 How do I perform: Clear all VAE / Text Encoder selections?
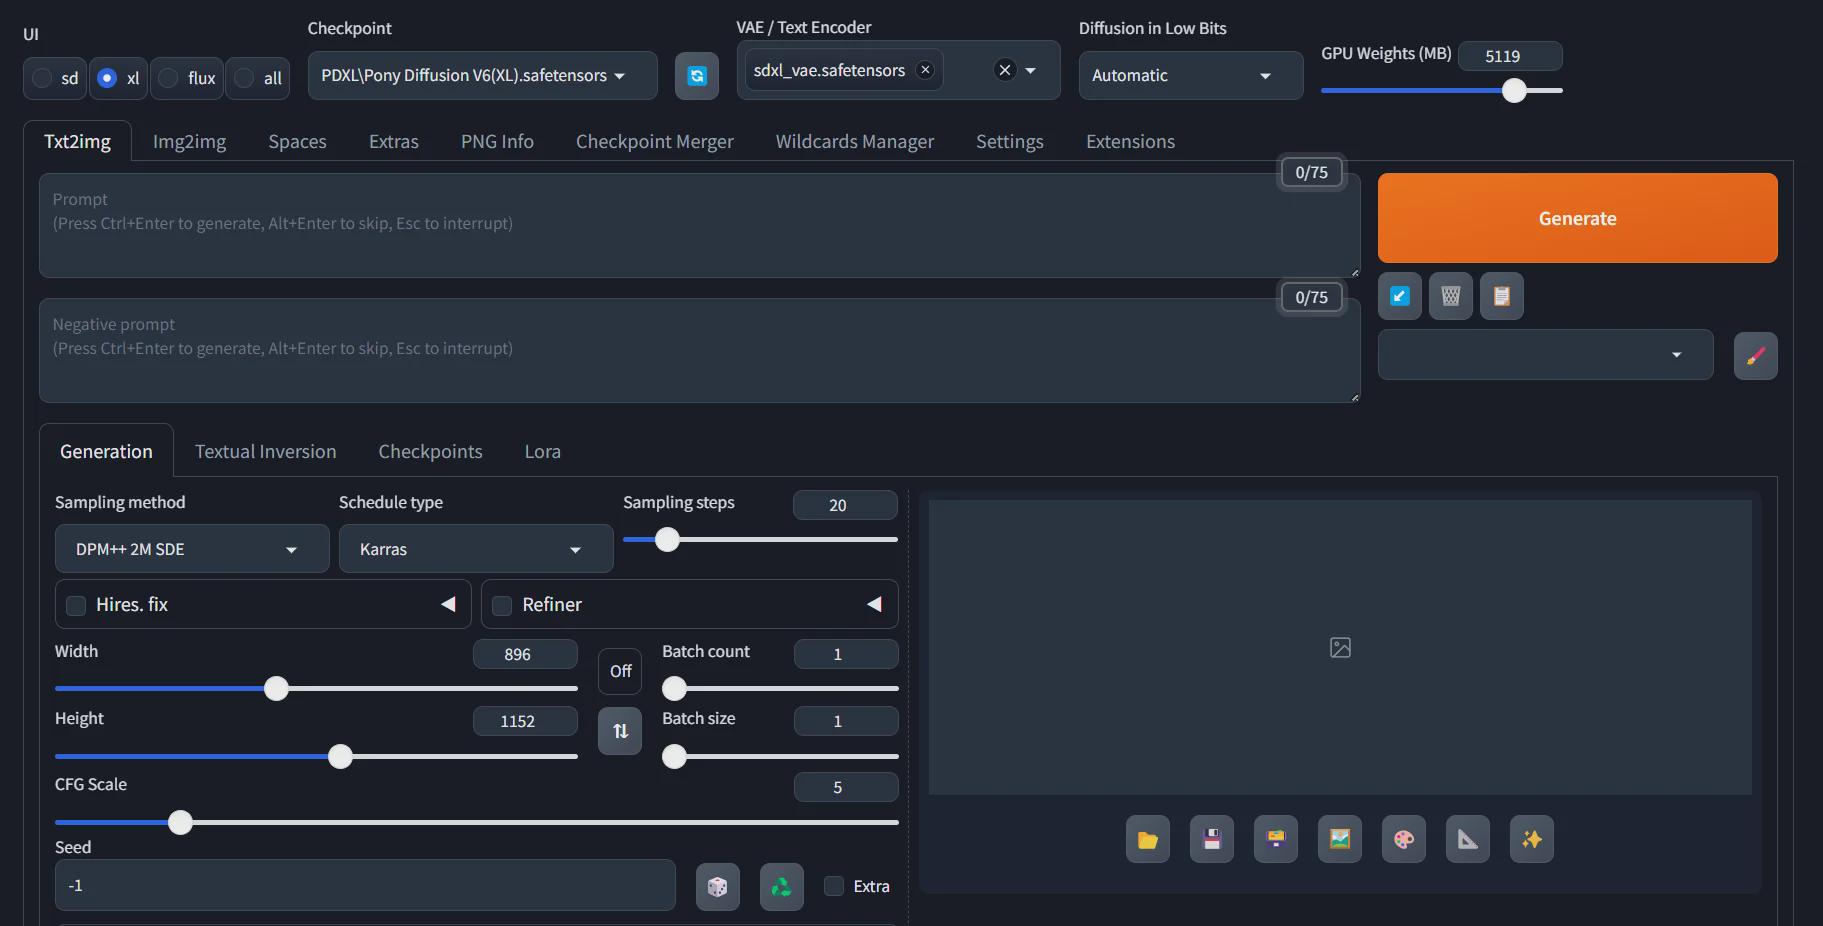pyautogui.click(x=1005, y=70)
